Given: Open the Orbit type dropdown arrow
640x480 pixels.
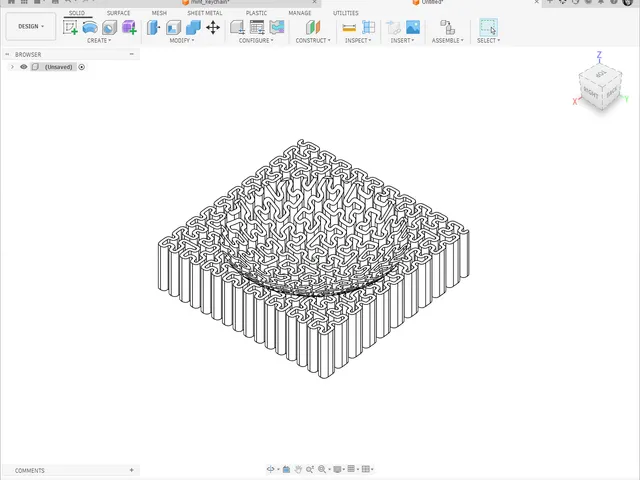Looking at the screenshot, I should pos(278,470).
